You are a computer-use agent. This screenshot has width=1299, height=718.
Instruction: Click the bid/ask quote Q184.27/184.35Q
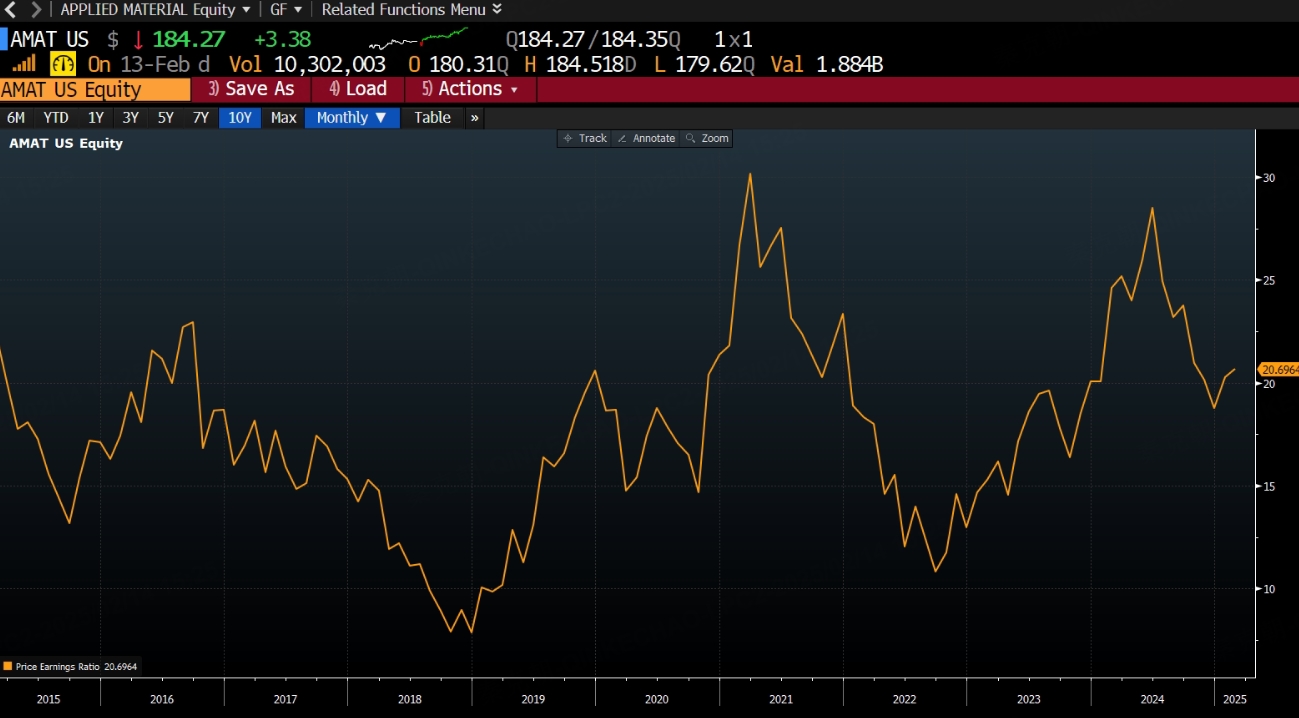[593, 40]
